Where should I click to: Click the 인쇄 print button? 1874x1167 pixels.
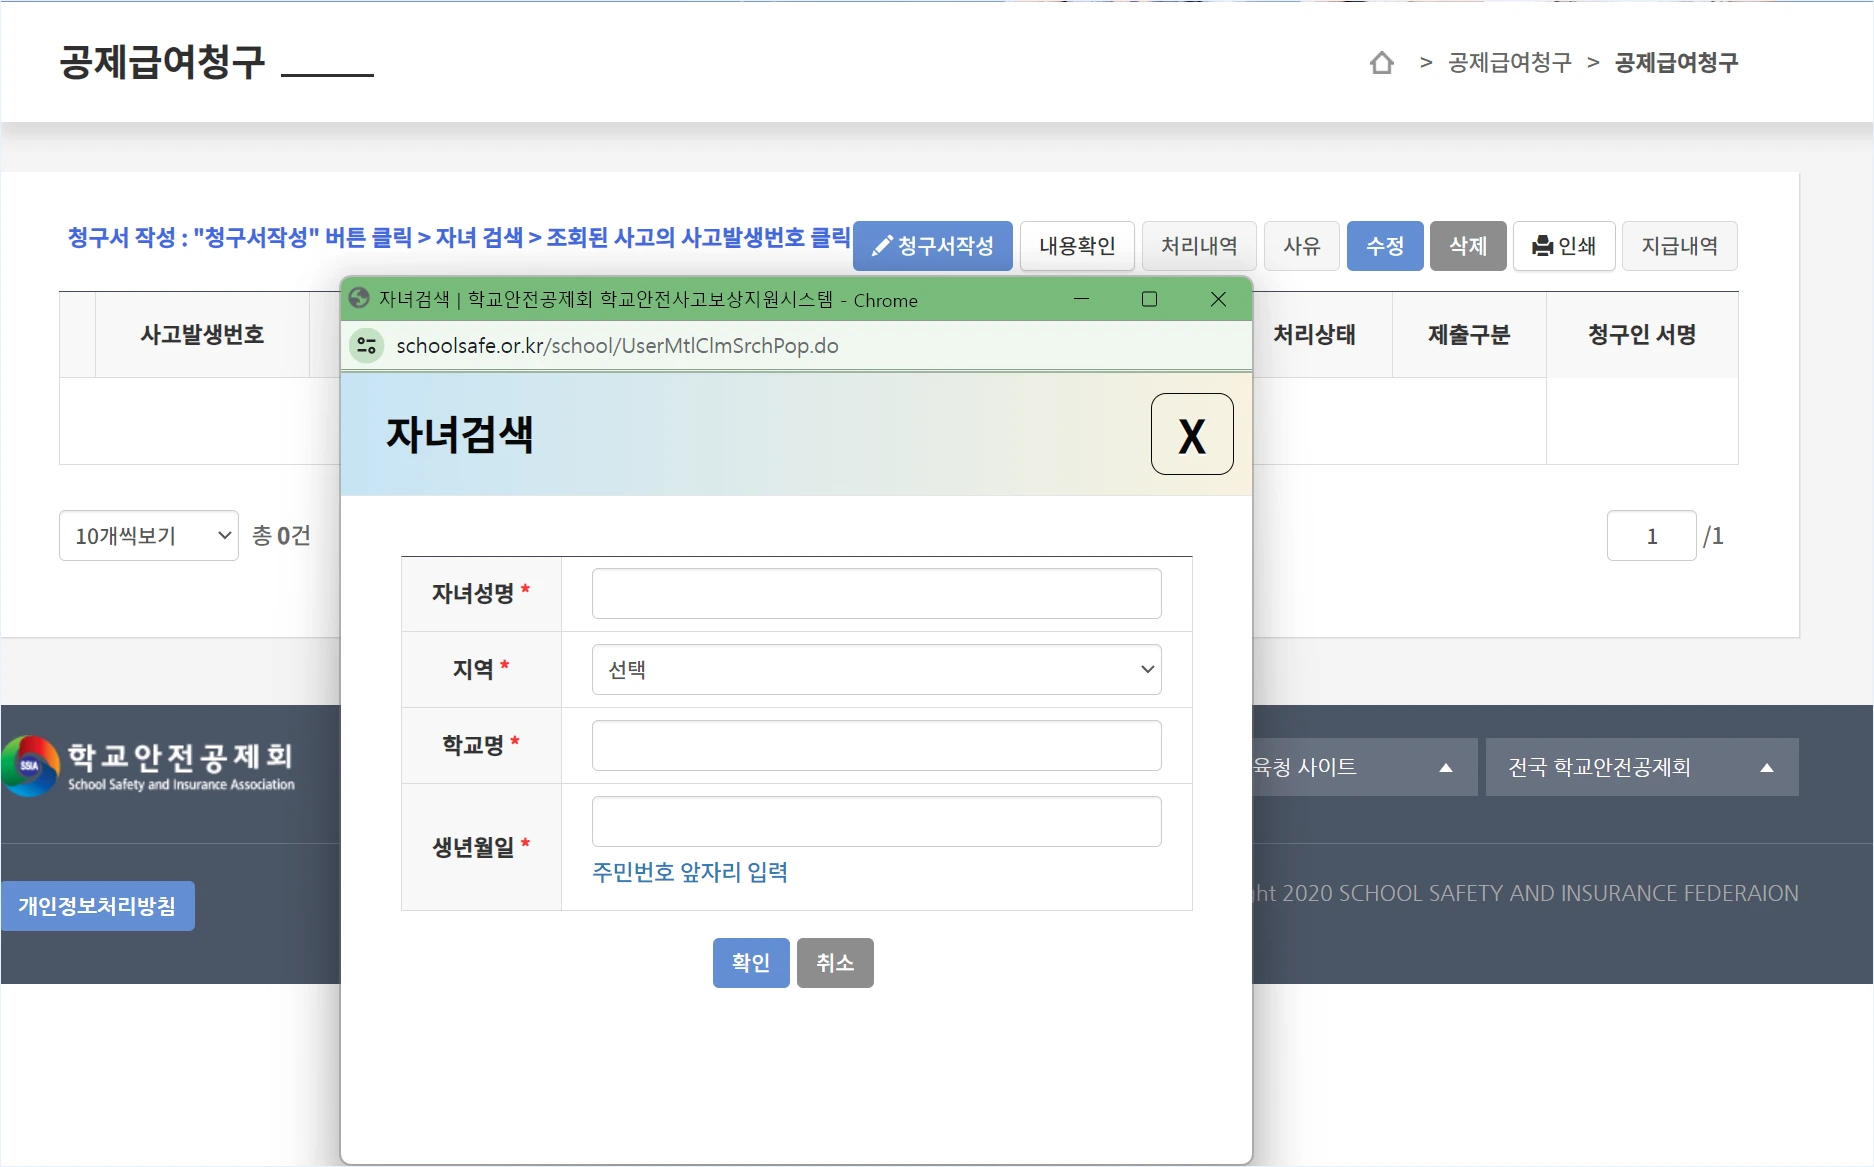(1564, 246)
